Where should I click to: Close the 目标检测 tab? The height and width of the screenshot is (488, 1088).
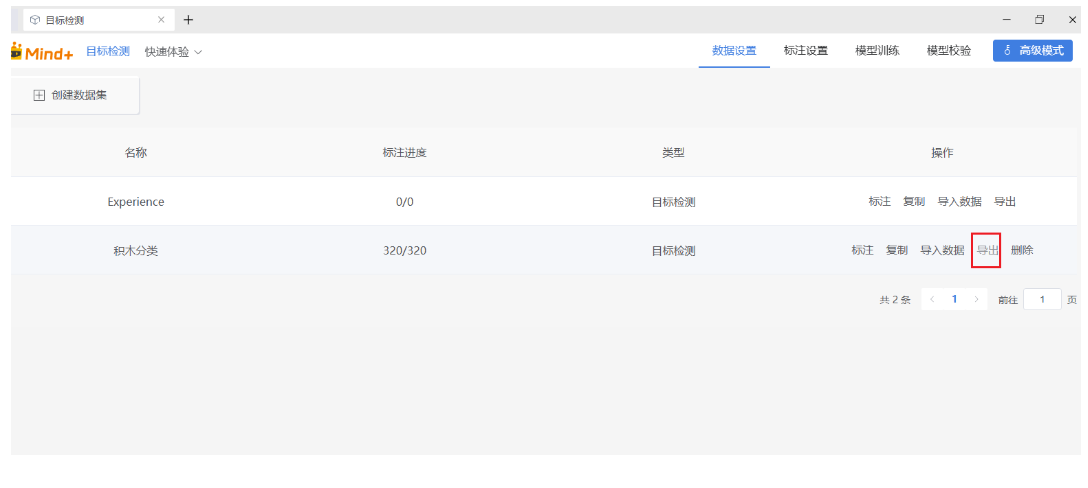(161, 20)
